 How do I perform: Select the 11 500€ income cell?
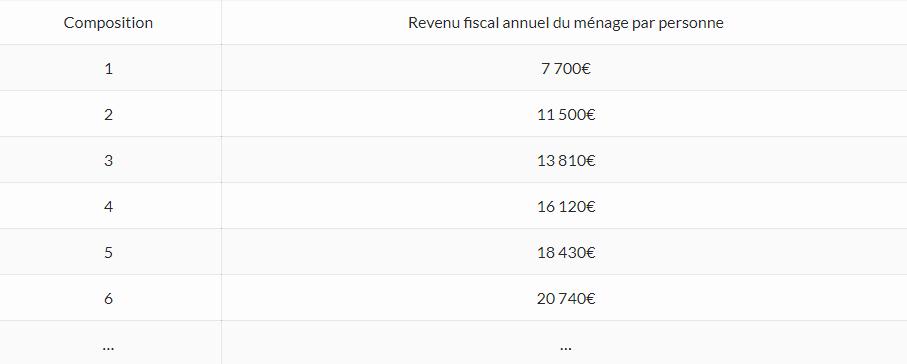click(x=565, y=114)
